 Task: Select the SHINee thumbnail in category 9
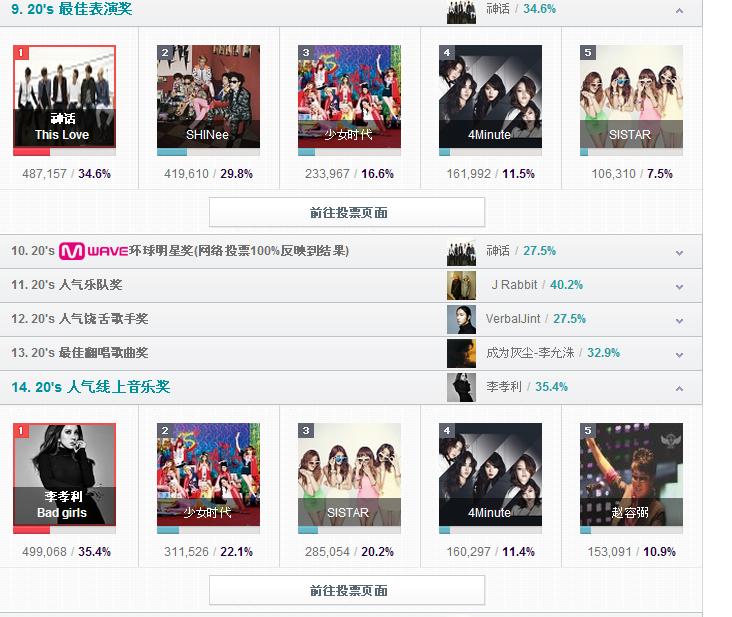click(208, 97)
